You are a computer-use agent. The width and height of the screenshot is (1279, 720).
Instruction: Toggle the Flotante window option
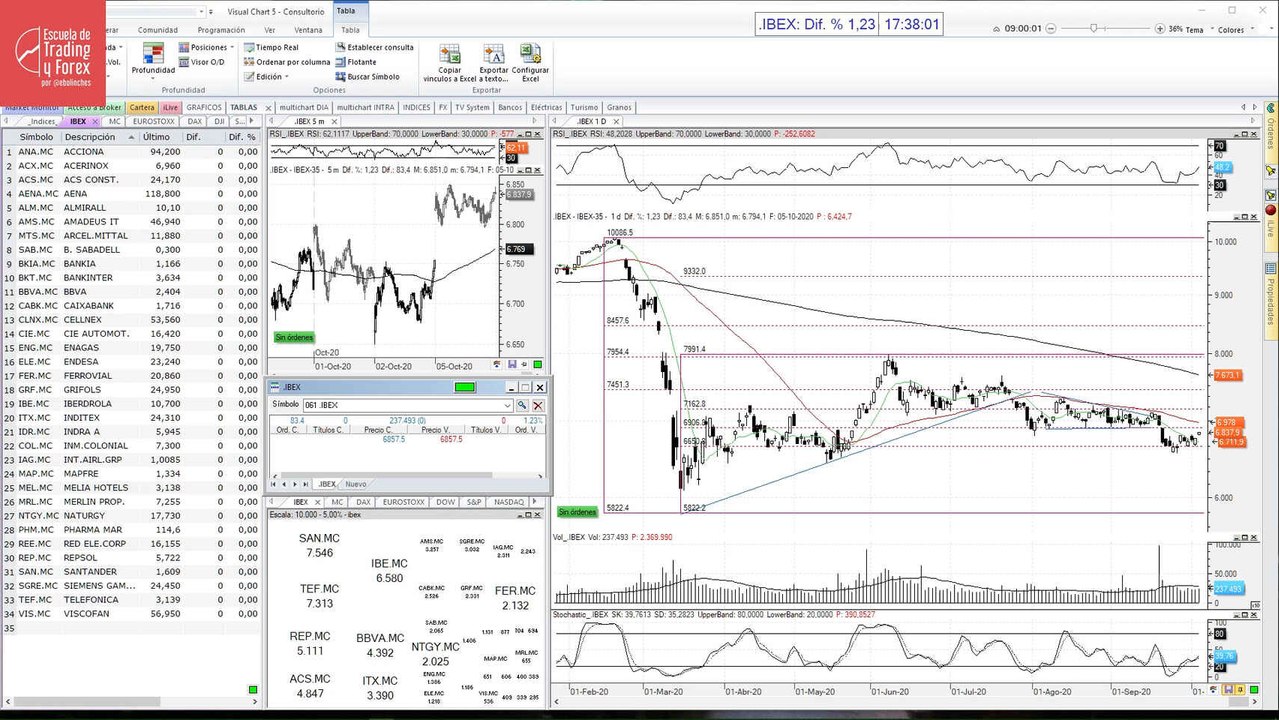pyautogui.click(x=355, y=62)
